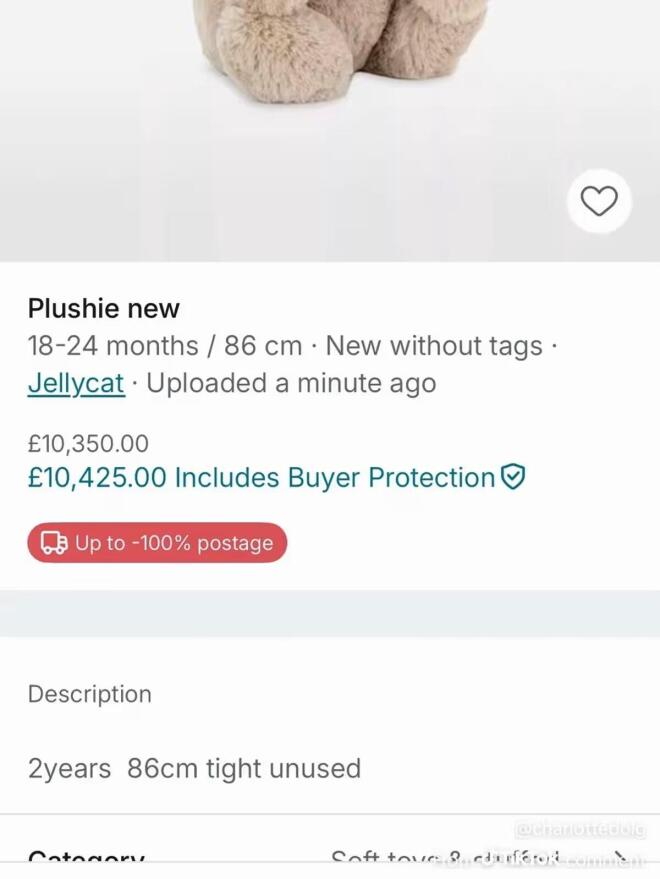
Task: Tap the £10,425.00 total price amount
Action: 97,478
